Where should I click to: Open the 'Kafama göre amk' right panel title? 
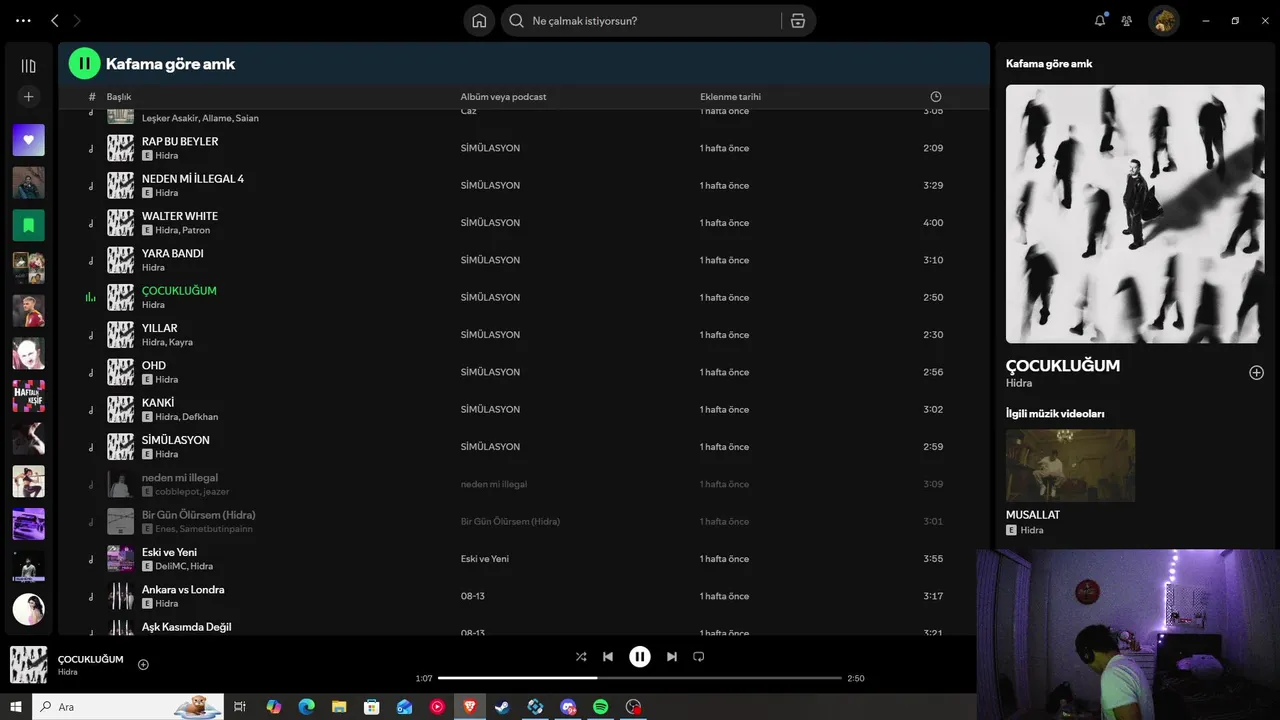click(1049, 64)
